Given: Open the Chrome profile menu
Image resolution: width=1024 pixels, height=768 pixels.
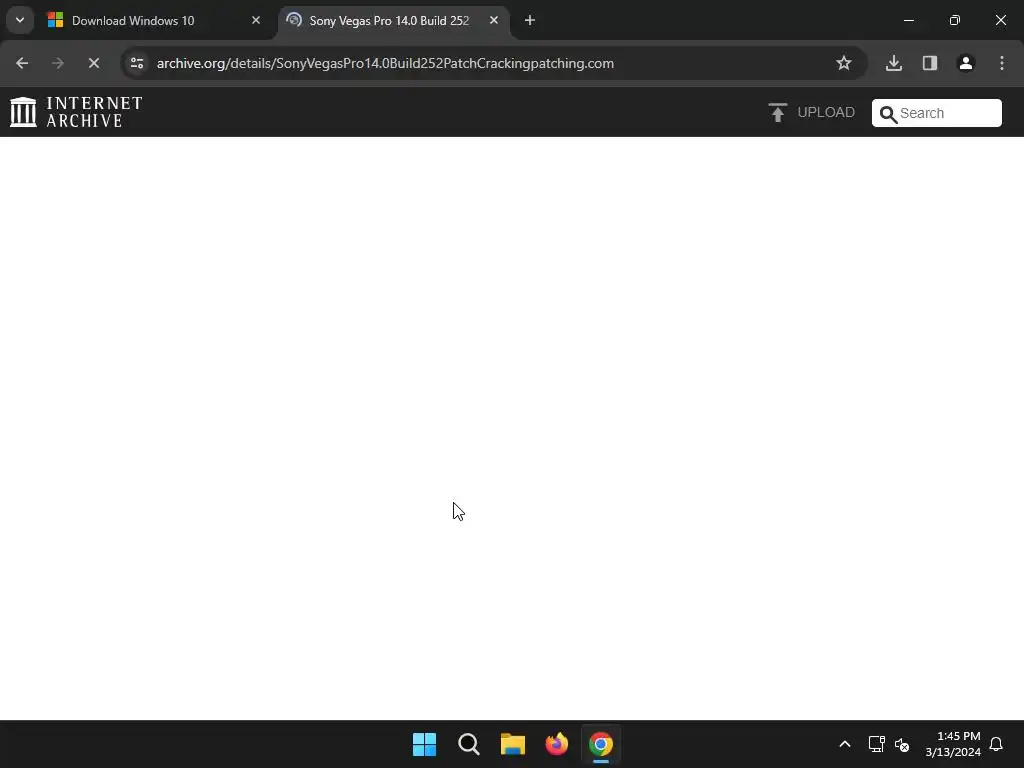Looking at the screenshot, I should pos(965,63).
